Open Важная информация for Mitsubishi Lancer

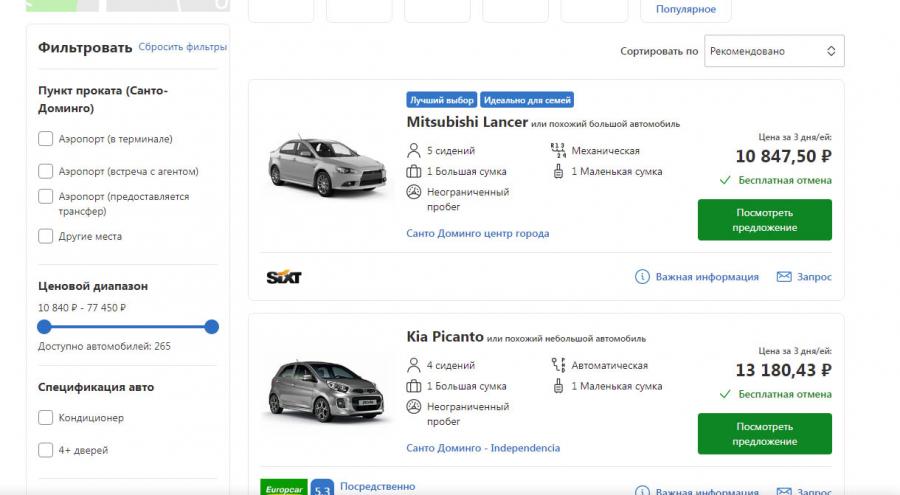(x=707, y=277)
